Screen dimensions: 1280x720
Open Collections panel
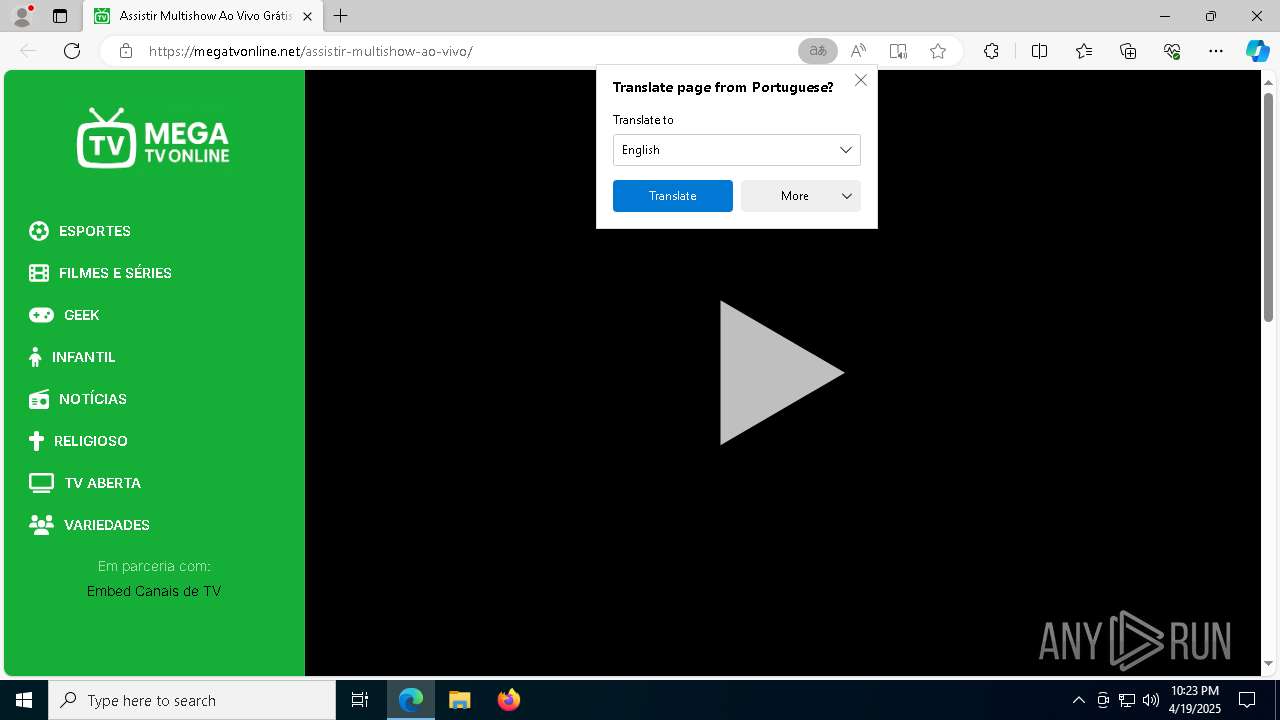[1128, 51]
